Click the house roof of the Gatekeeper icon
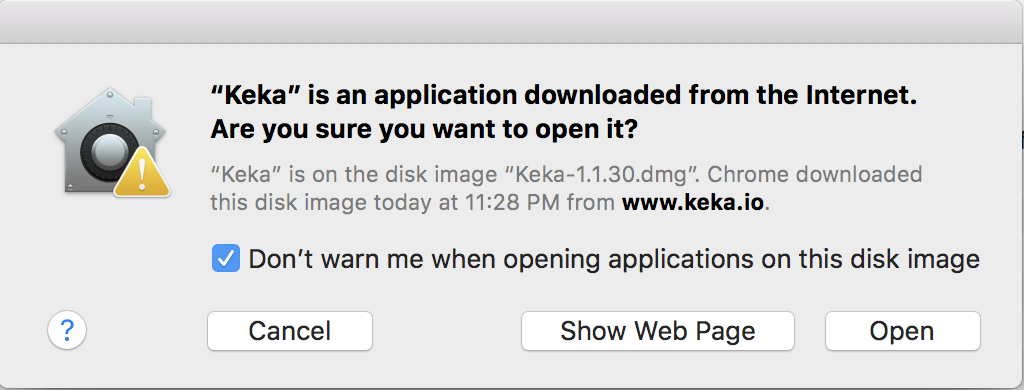This screenshot has height=390, width=1024. click(110, 109)
